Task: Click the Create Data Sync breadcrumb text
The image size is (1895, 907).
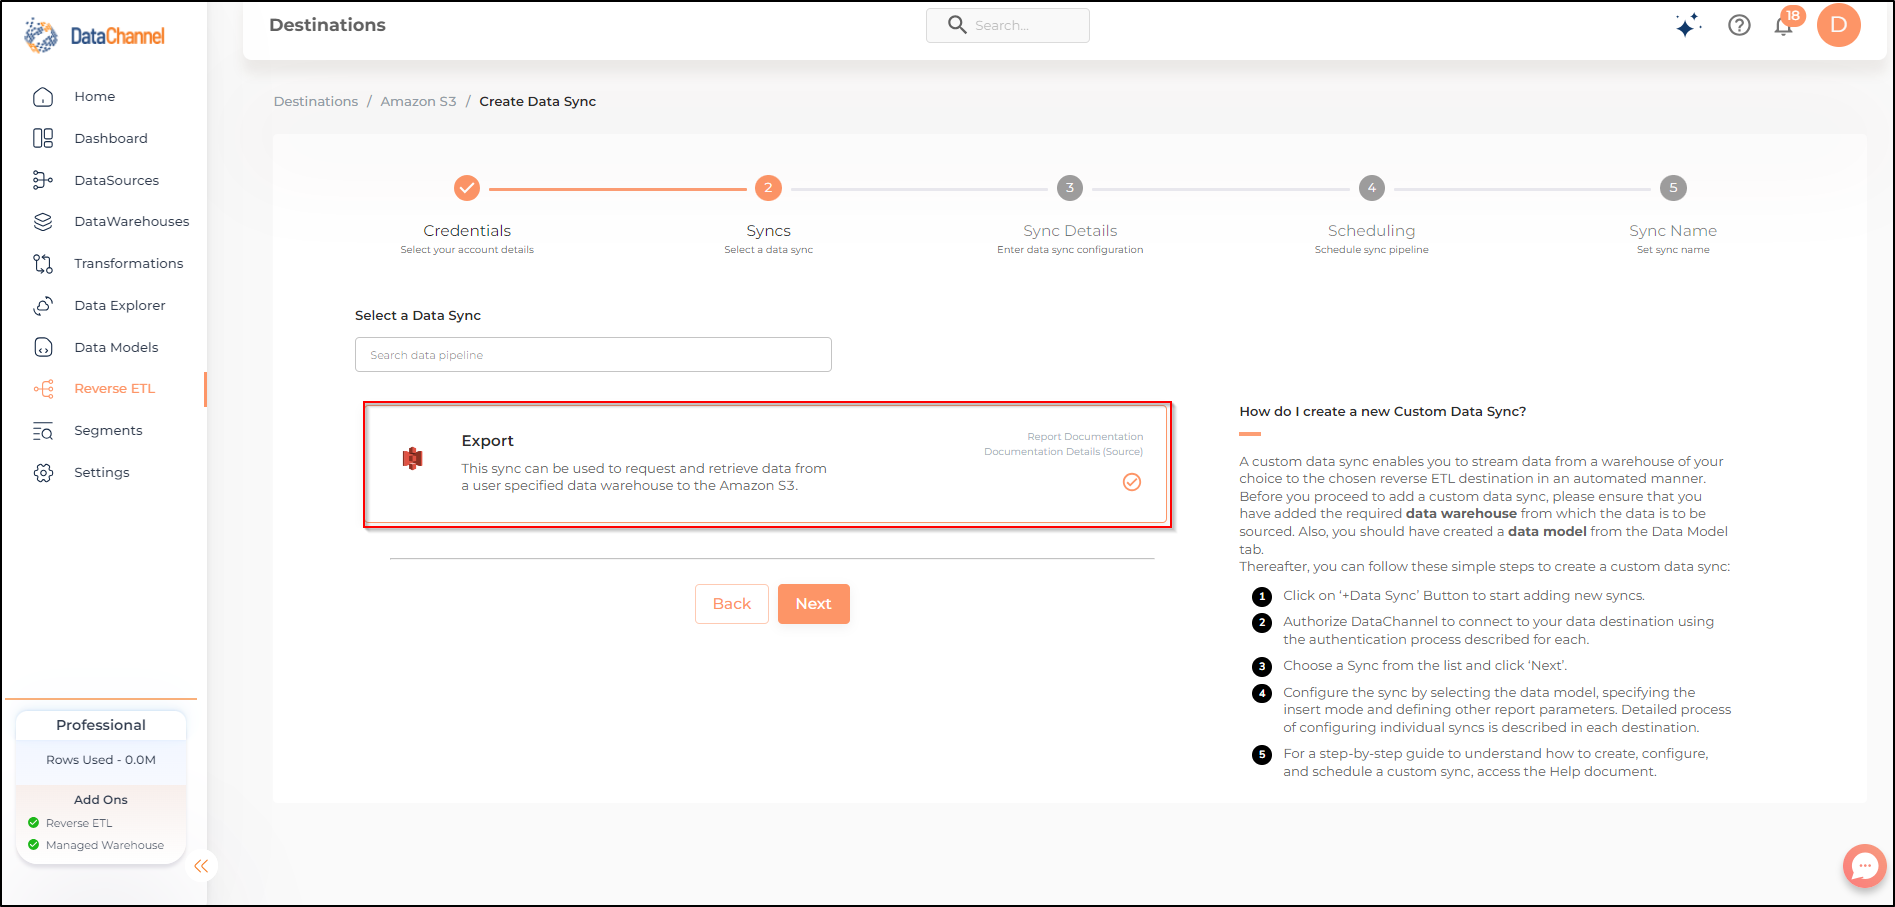Action: [x=538, y=101]
